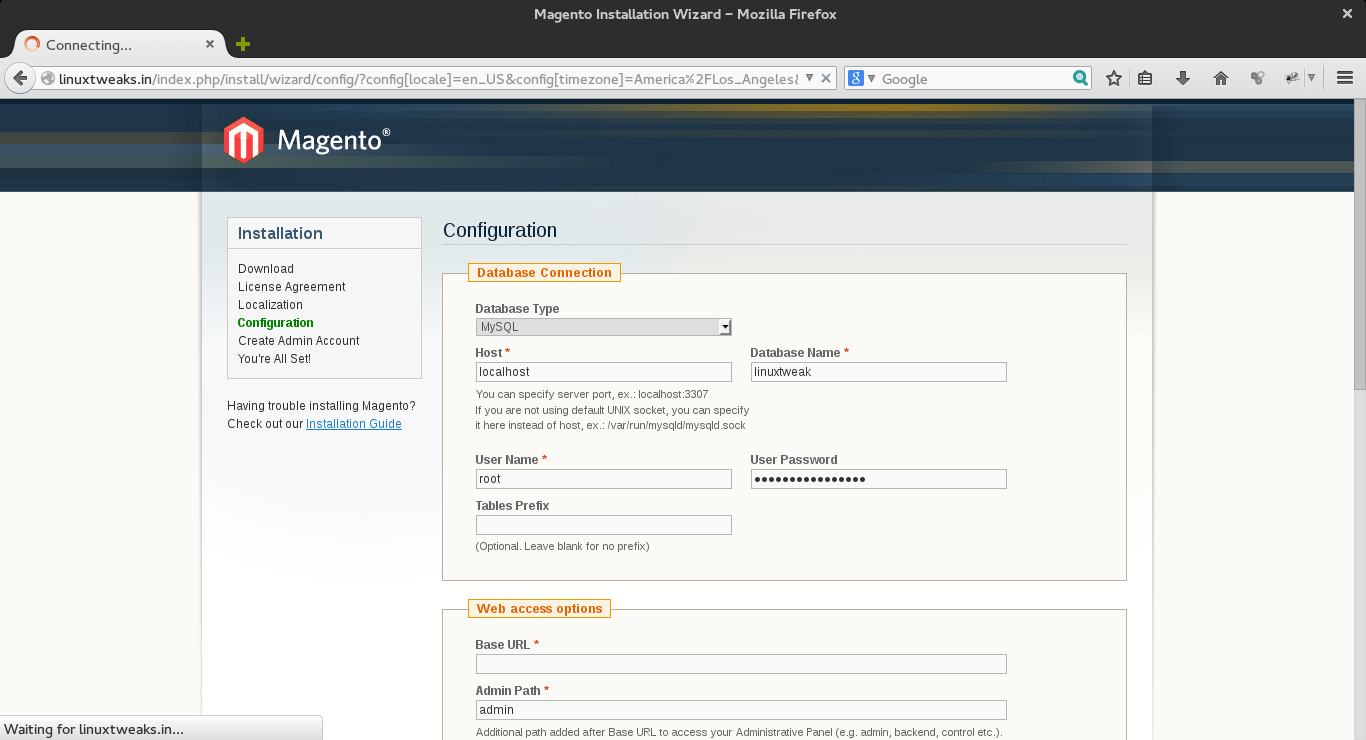Select License Agreement installation step

[x=292, y=287]
